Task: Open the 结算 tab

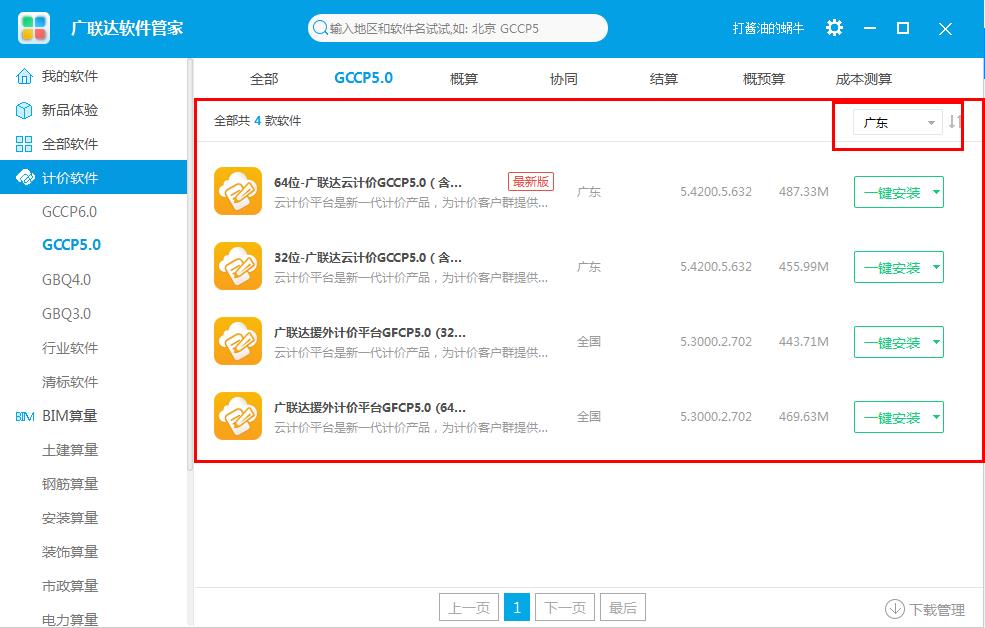Action: click(663, 79)
